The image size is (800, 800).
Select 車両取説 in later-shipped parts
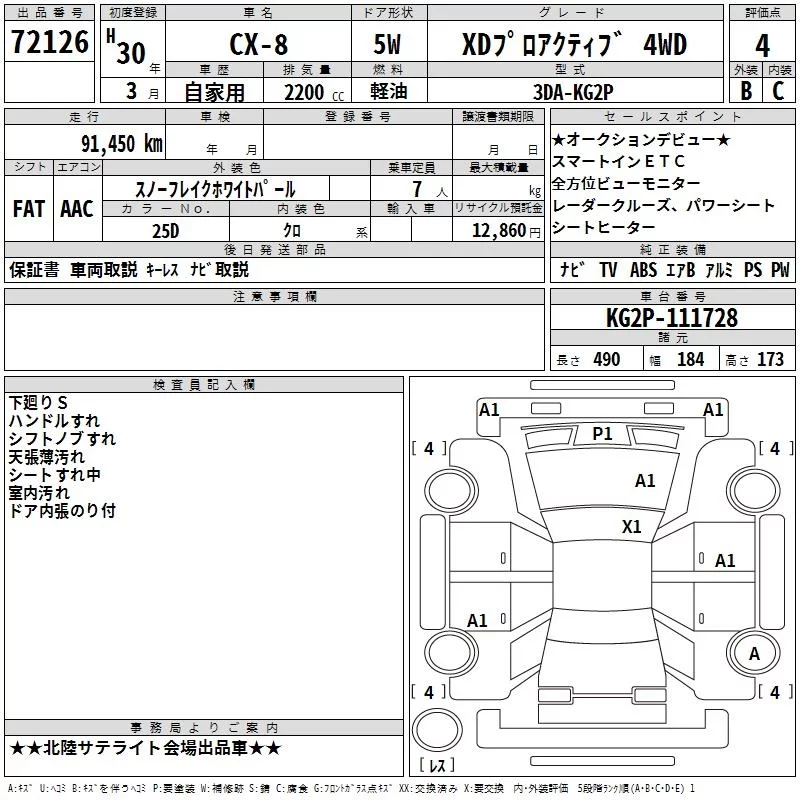point(104,269)
